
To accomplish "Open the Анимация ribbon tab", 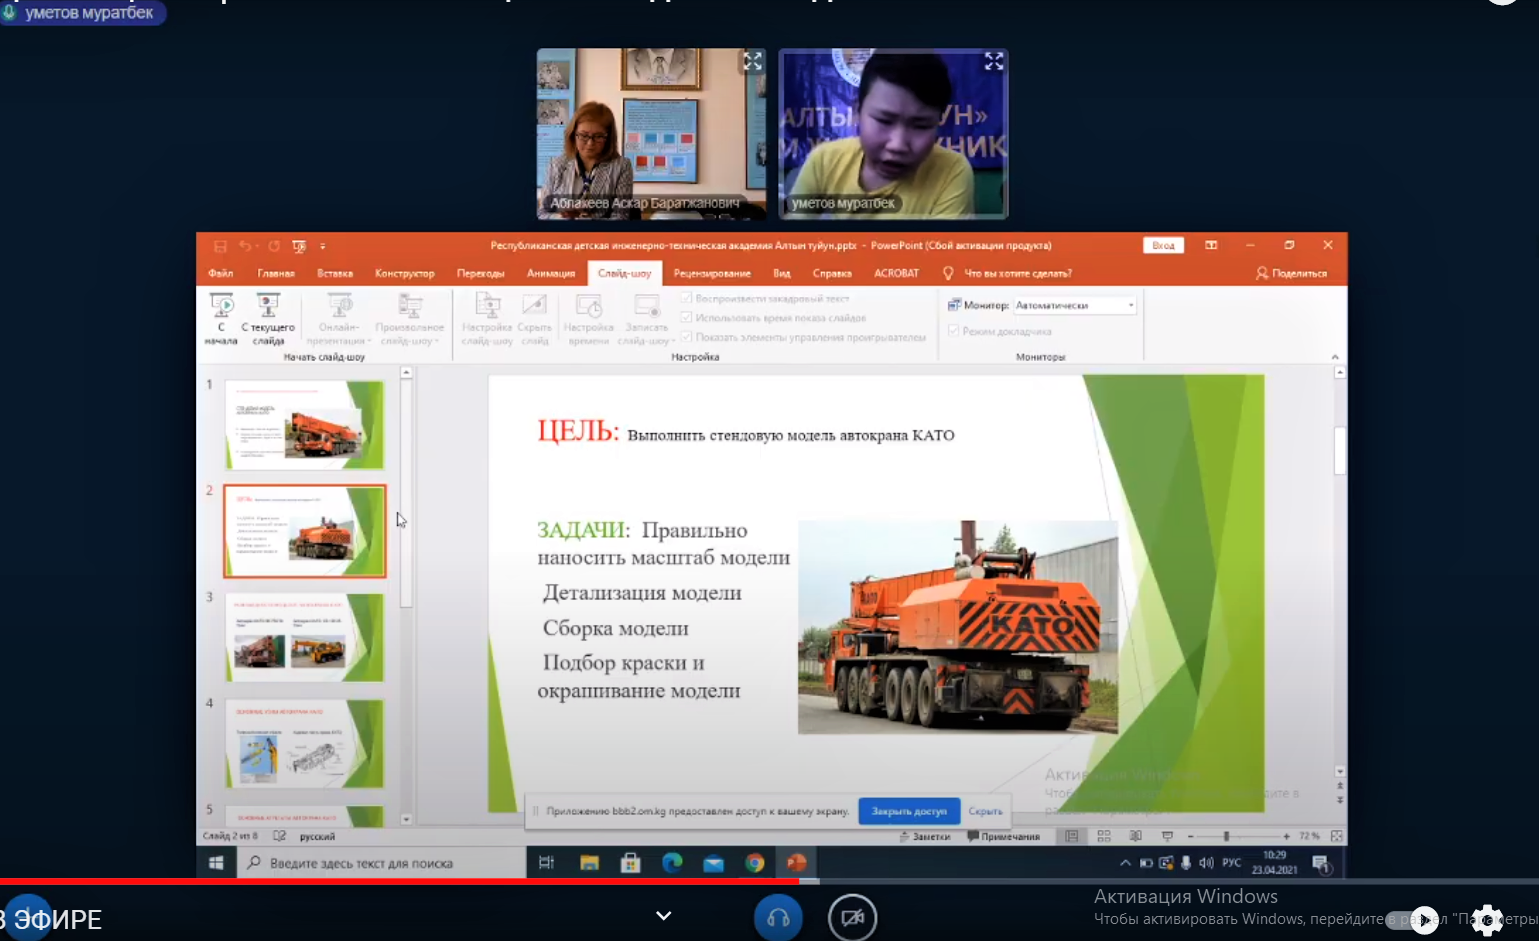I will (x=551, y=273).
